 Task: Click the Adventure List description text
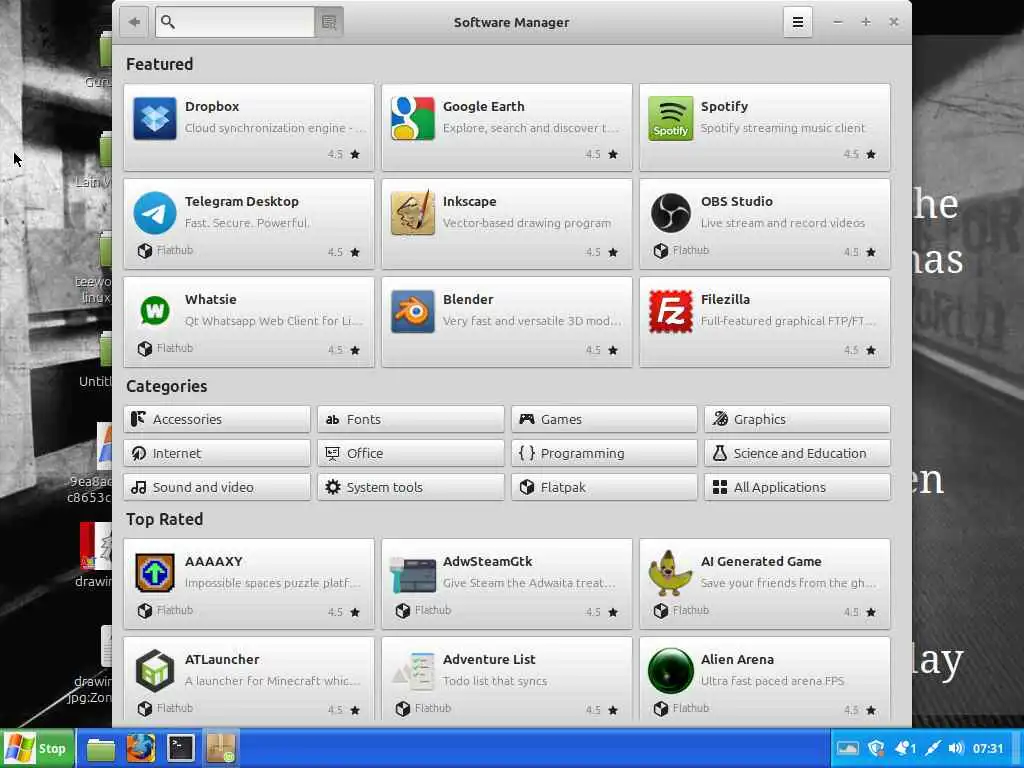point(495,681)
